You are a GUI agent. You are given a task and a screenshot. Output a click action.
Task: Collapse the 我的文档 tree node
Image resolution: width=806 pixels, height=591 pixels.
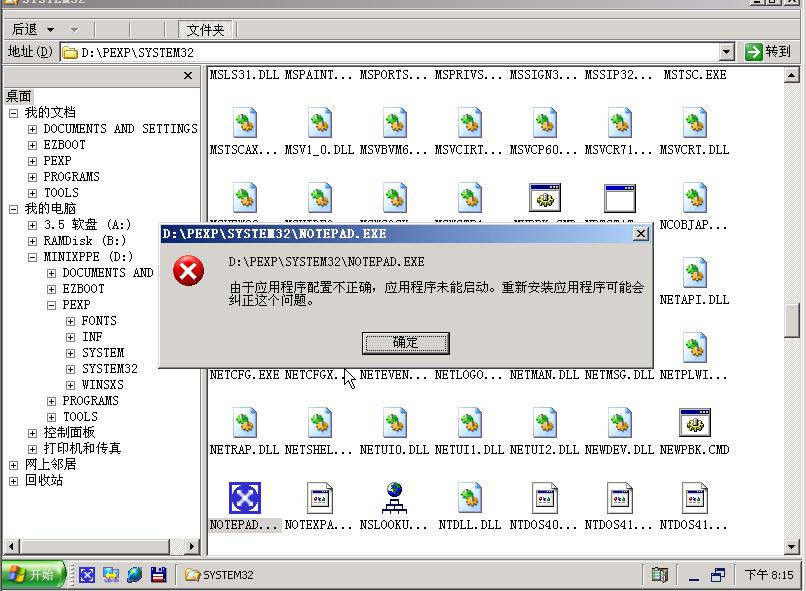(x=13, y=113)
